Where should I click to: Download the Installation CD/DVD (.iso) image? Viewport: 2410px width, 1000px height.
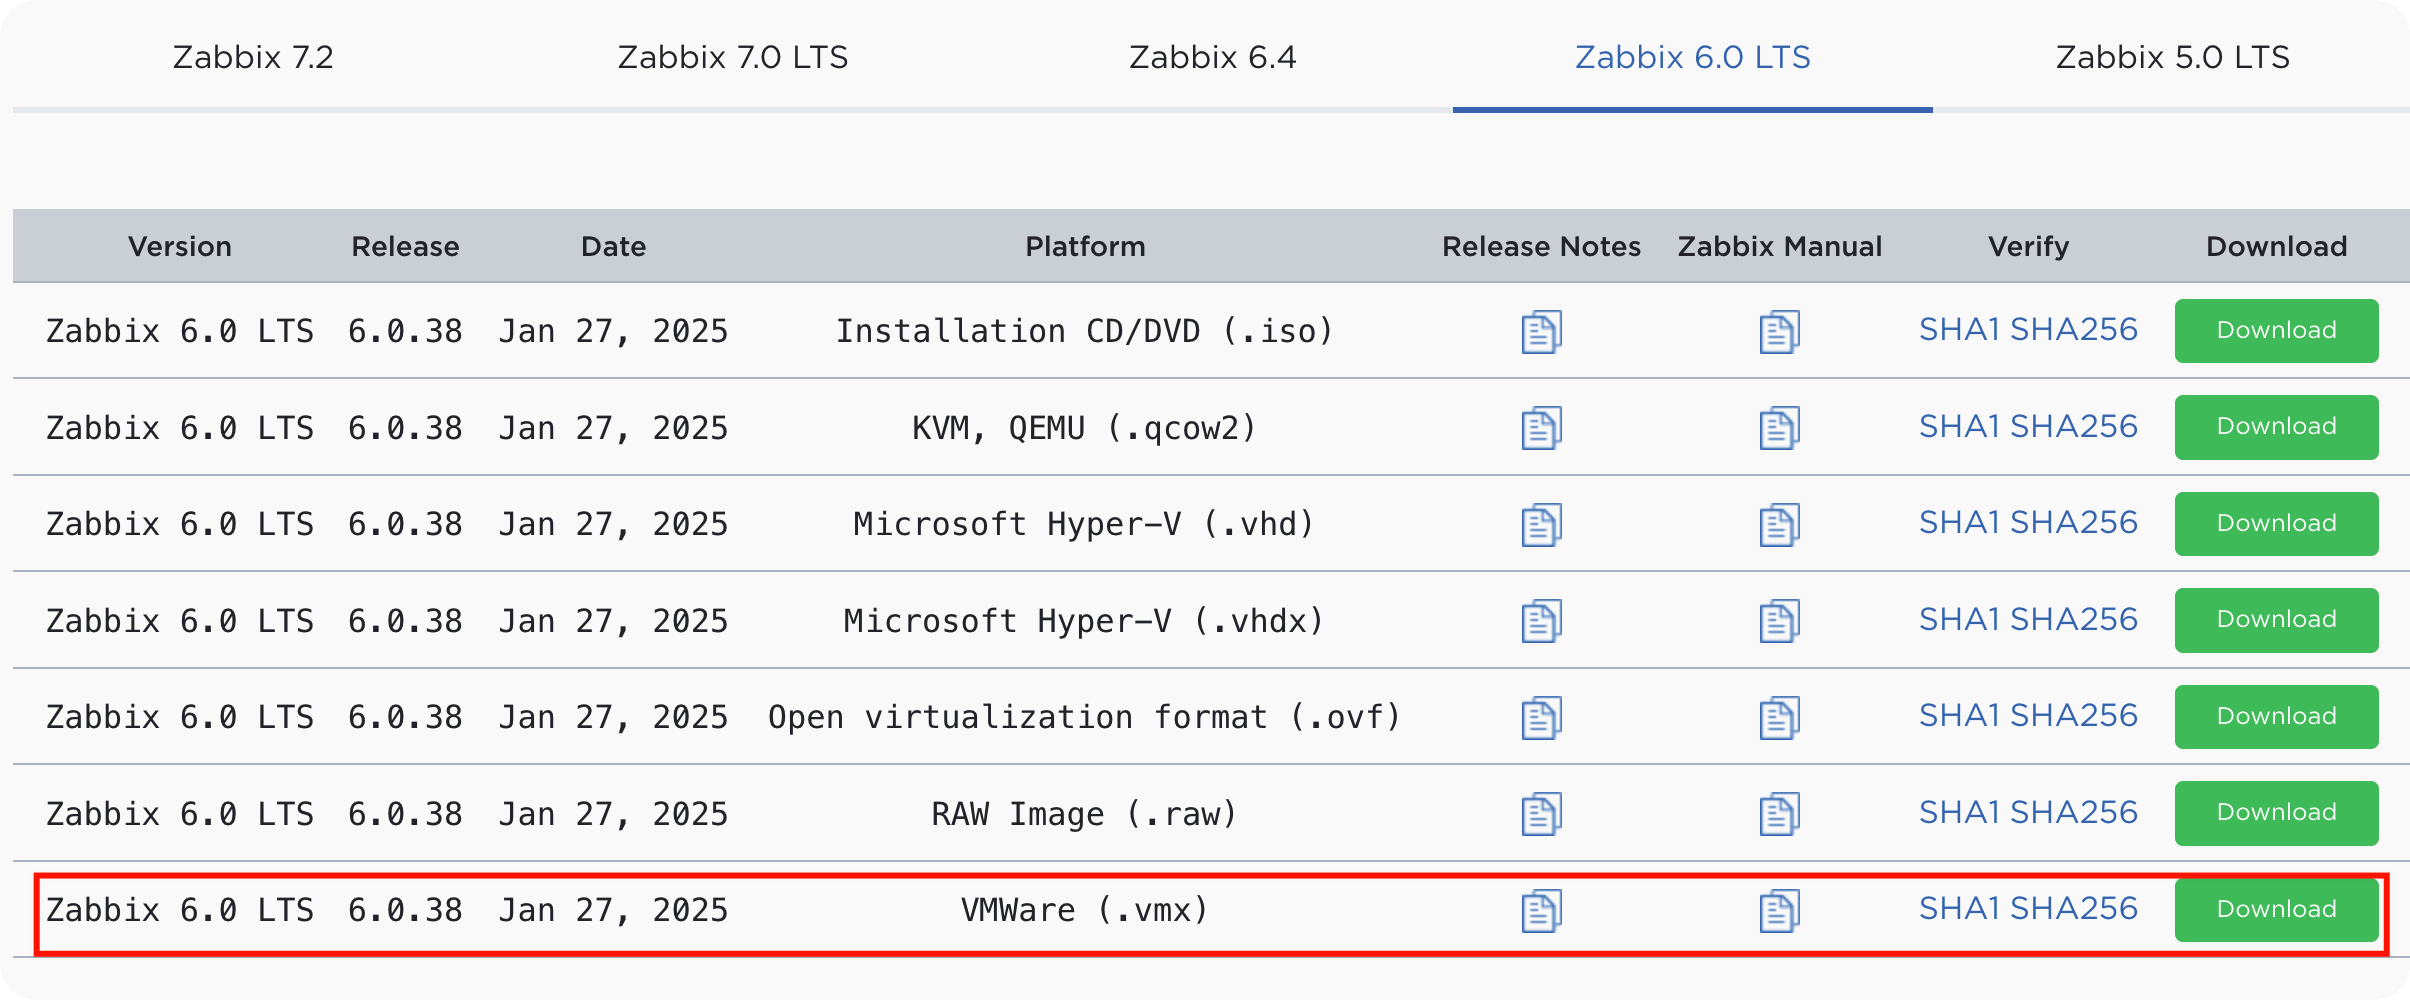click(2276, 330)
